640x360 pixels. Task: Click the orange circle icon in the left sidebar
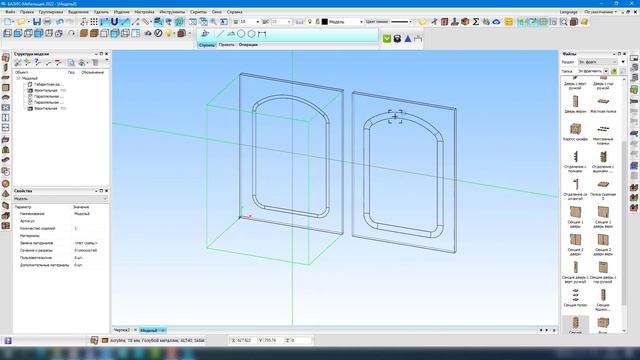pos(6,184)
